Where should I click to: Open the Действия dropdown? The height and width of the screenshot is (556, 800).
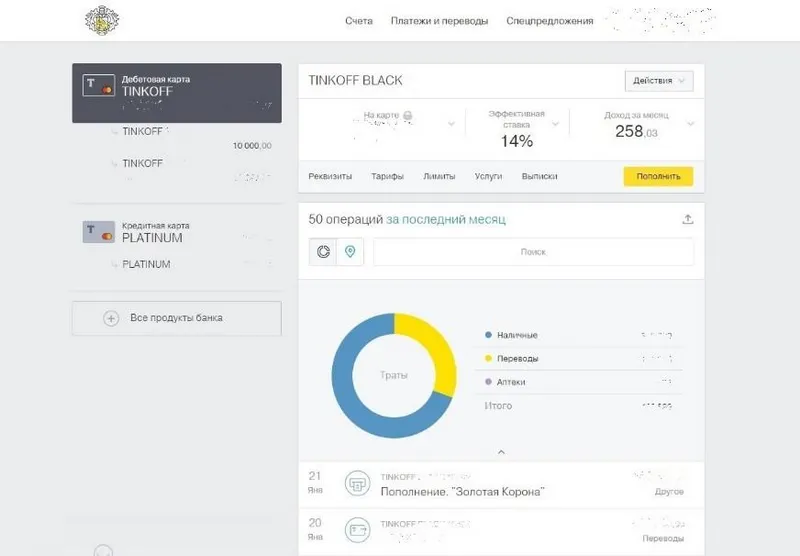click(658, 80)
